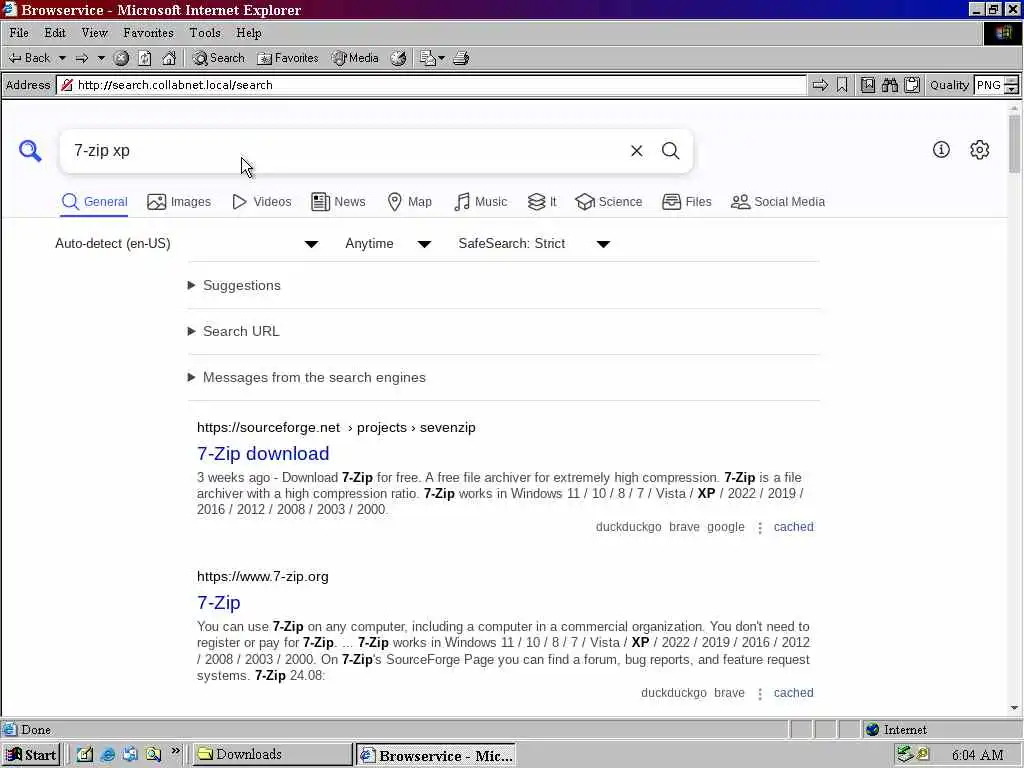Click the Home toolbar icon
This screenshot has height=768, width=1024.
click(x=169, y=58)
